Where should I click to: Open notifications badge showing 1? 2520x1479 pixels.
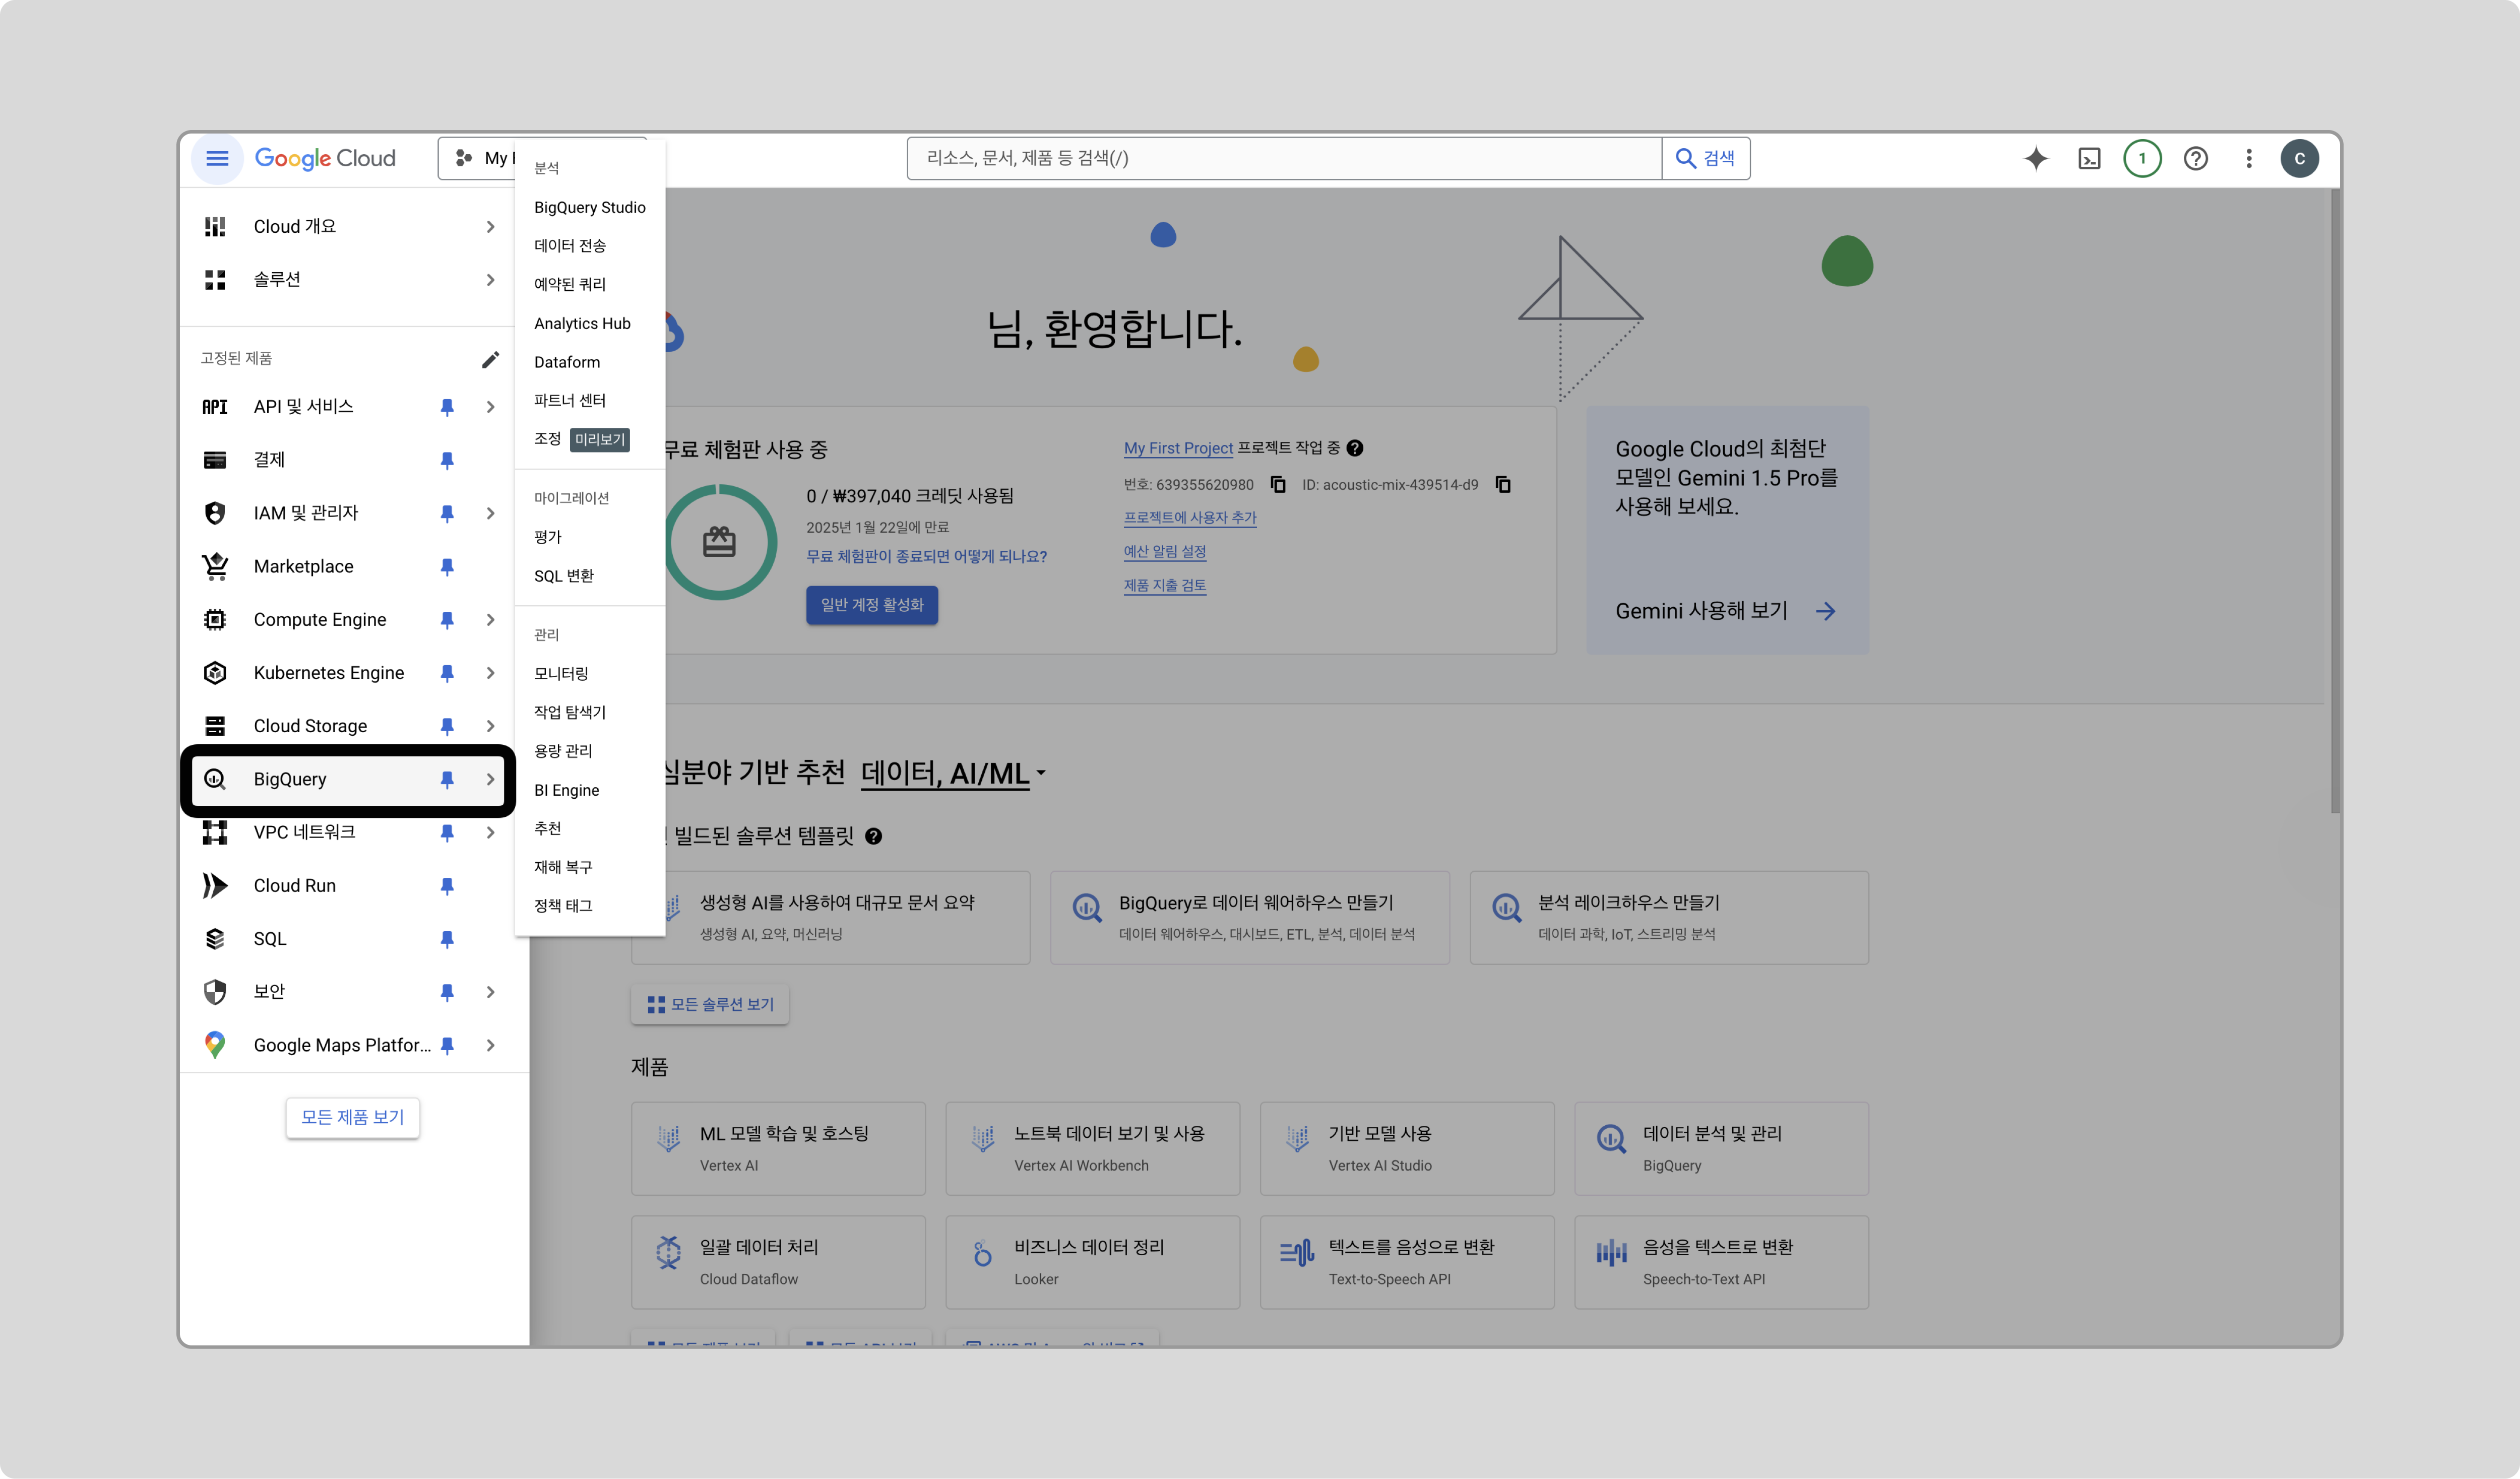tap(2142, 158)
